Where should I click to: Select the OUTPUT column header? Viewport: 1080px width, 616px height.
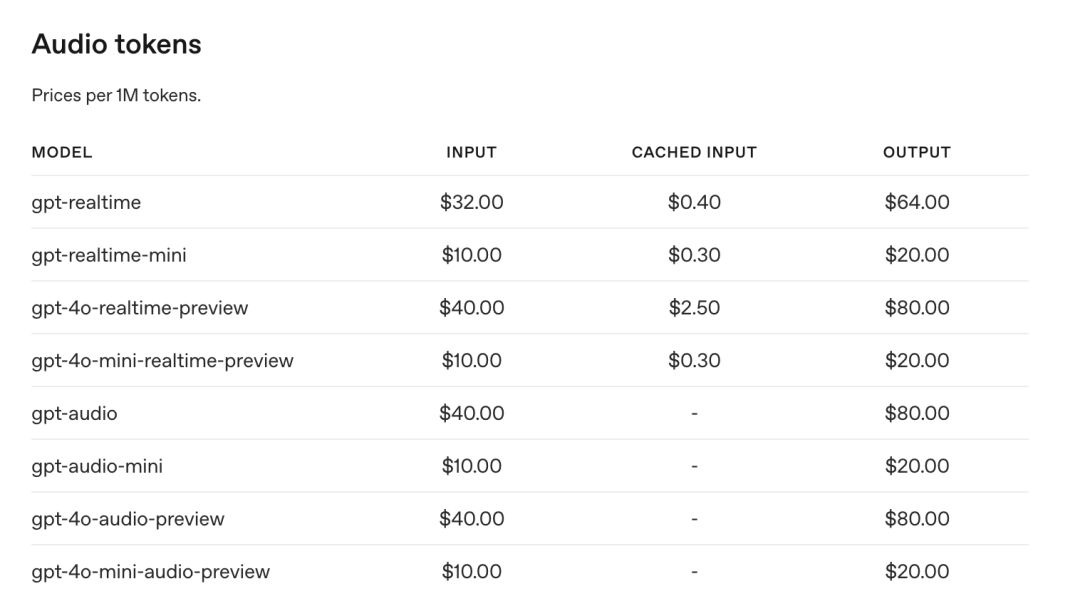click(916, 153)
